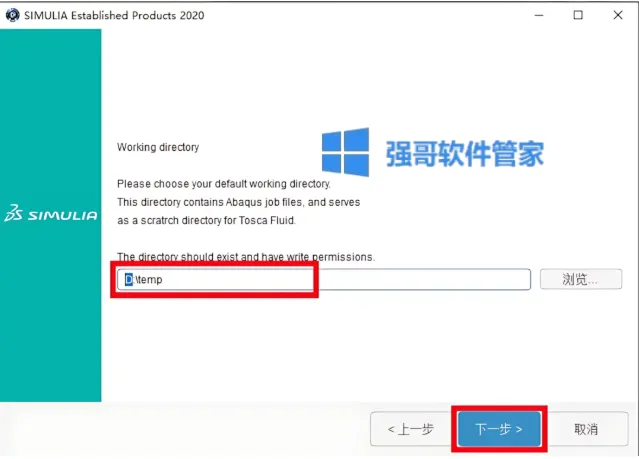Viewport: 639px width, 459px height.
Task: Continue with the 下一步 button
Action: (x=499, y=429)
